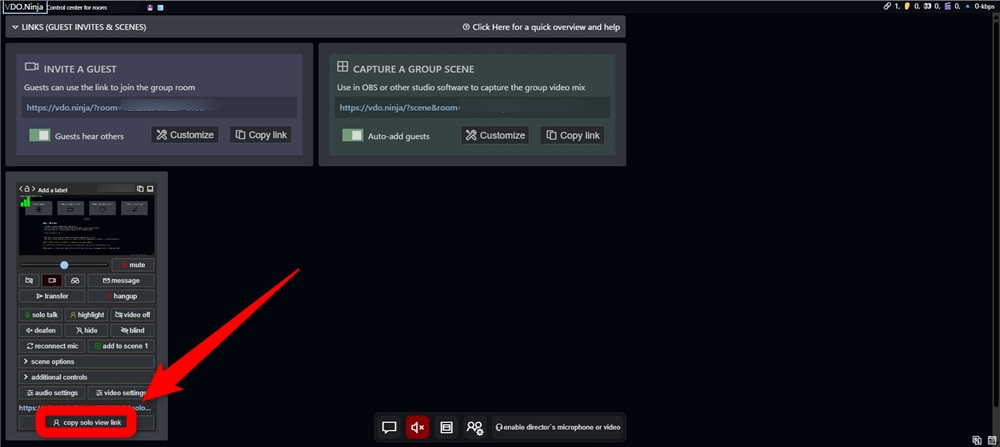This screenshot has height=447, width=1000.
Task: Mute the guest
Action: click(x=133, y=265)
